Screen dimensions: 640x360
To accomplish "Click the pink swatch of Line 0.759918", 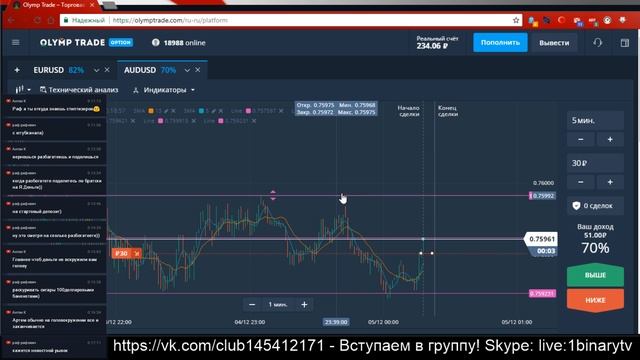I will coord(160,121).
